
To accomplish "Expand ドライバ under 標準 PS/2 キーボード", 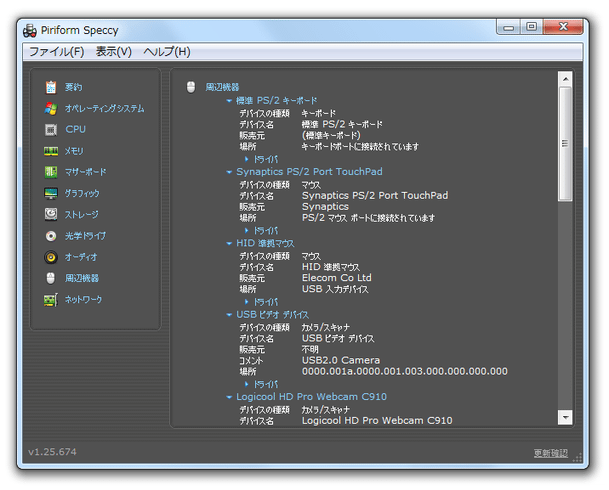I will tap(247, 159).
